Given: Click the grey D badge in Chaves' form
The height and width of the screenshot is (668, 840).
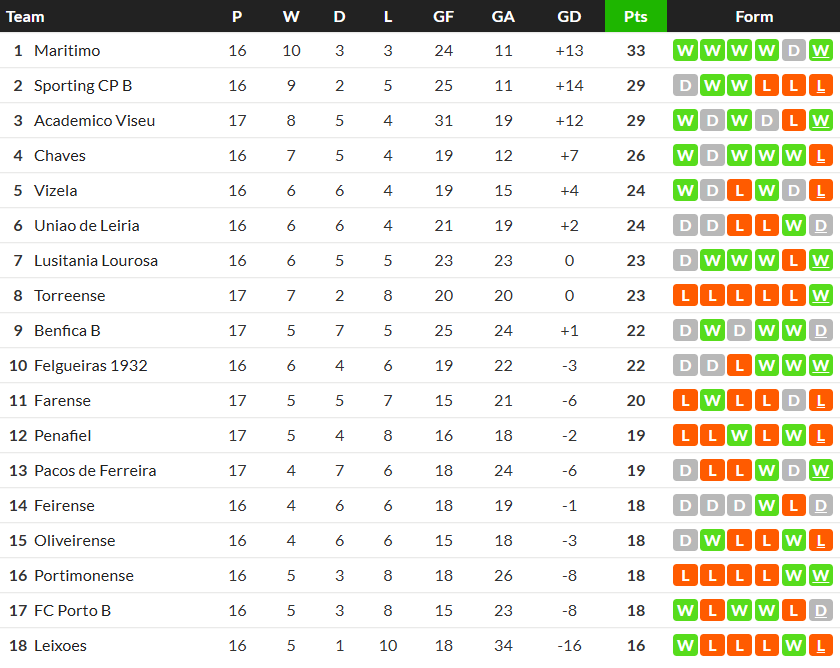Looking at the screenshot, I should 712,156.
